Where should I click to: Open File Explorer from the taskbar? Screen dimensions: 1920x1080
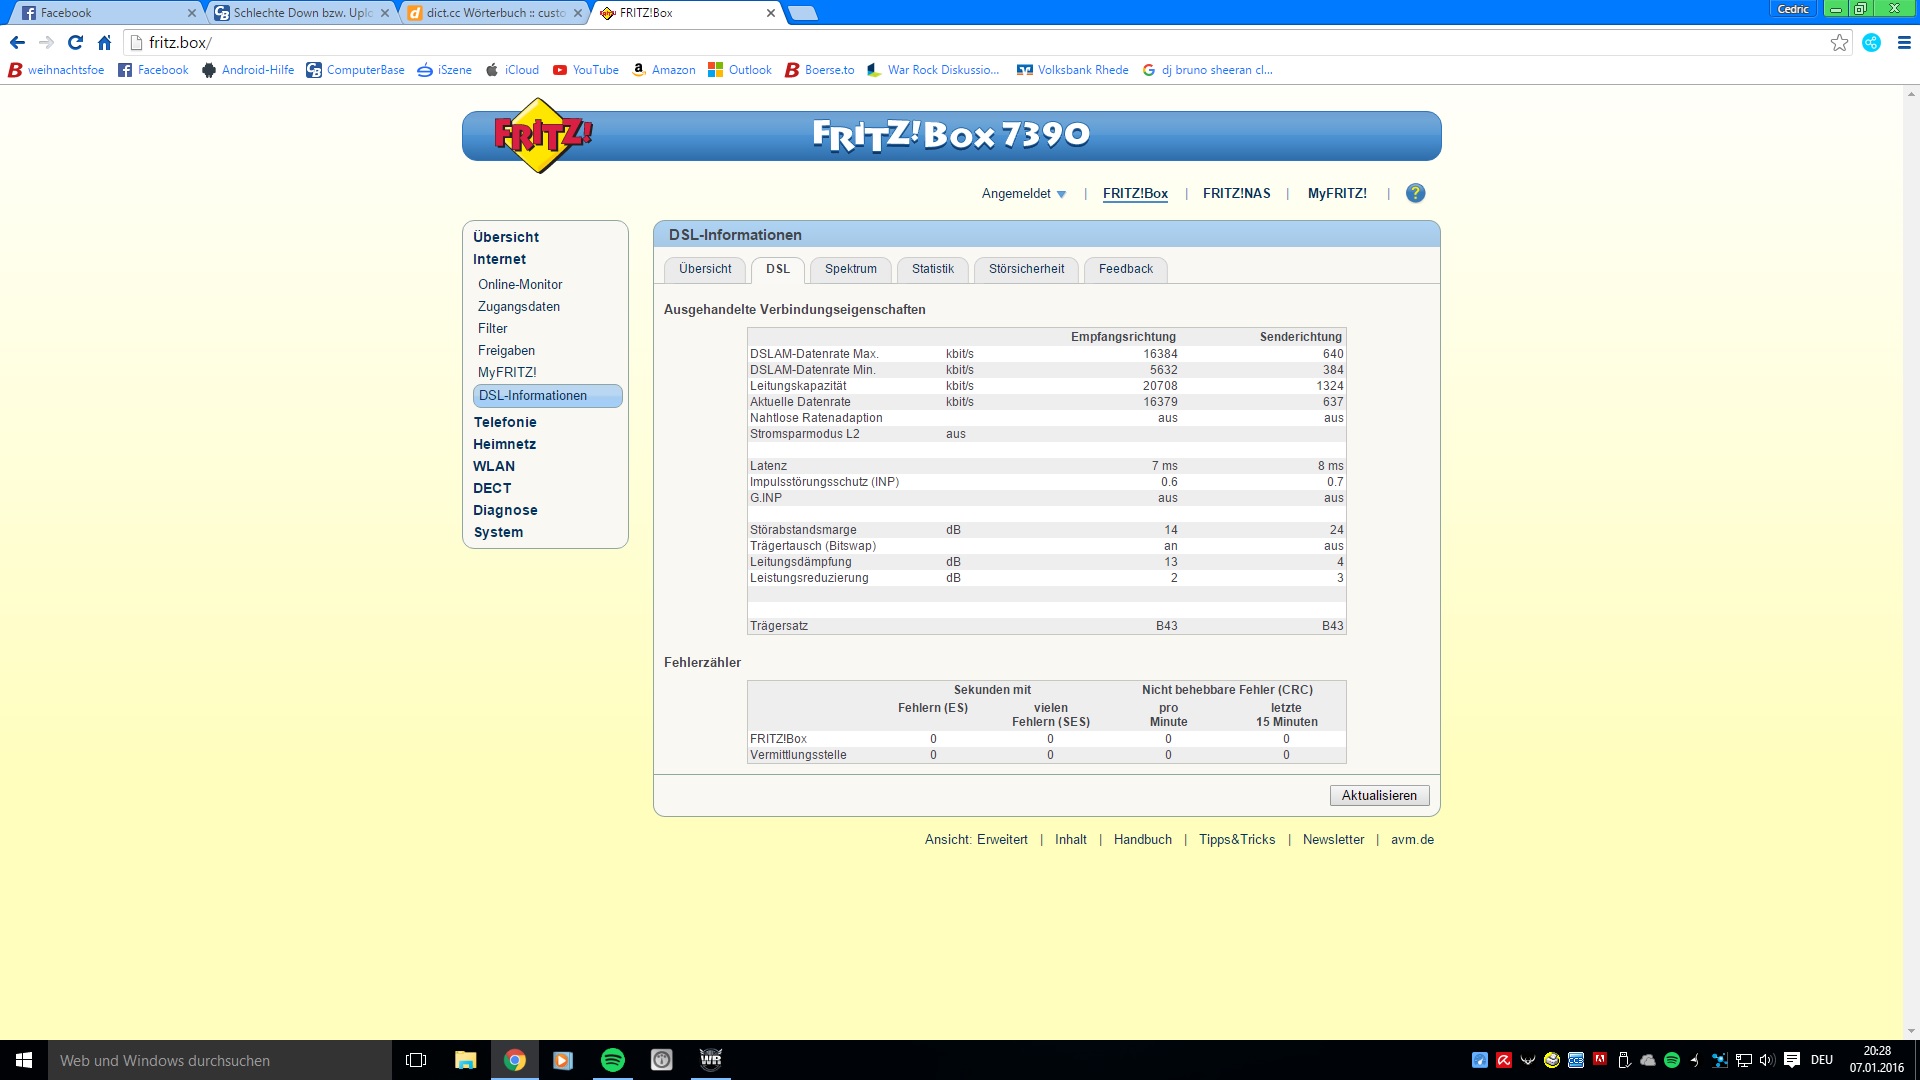(x=465, y=1060)
